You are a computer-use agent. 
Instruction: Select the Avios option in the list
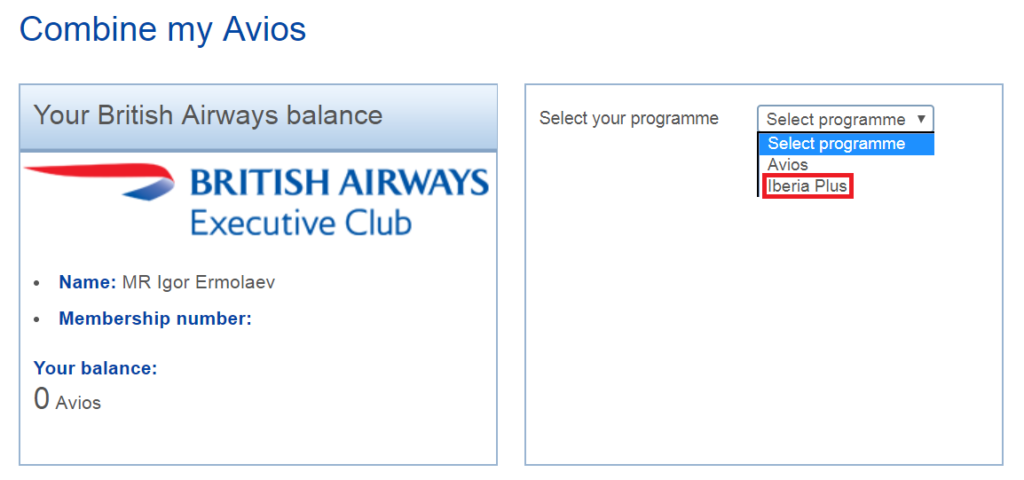tap(788, 165)
